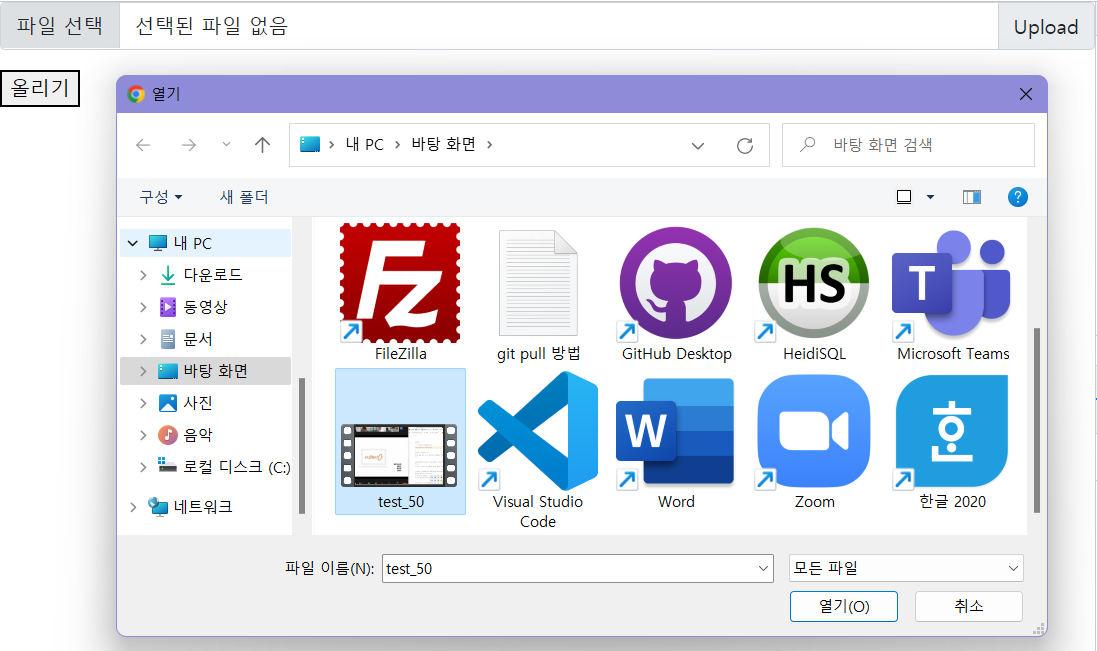Expand the 네트워크 tree node
The width and height of the screenshot is (1097, 651).
(x=133, y=507)
